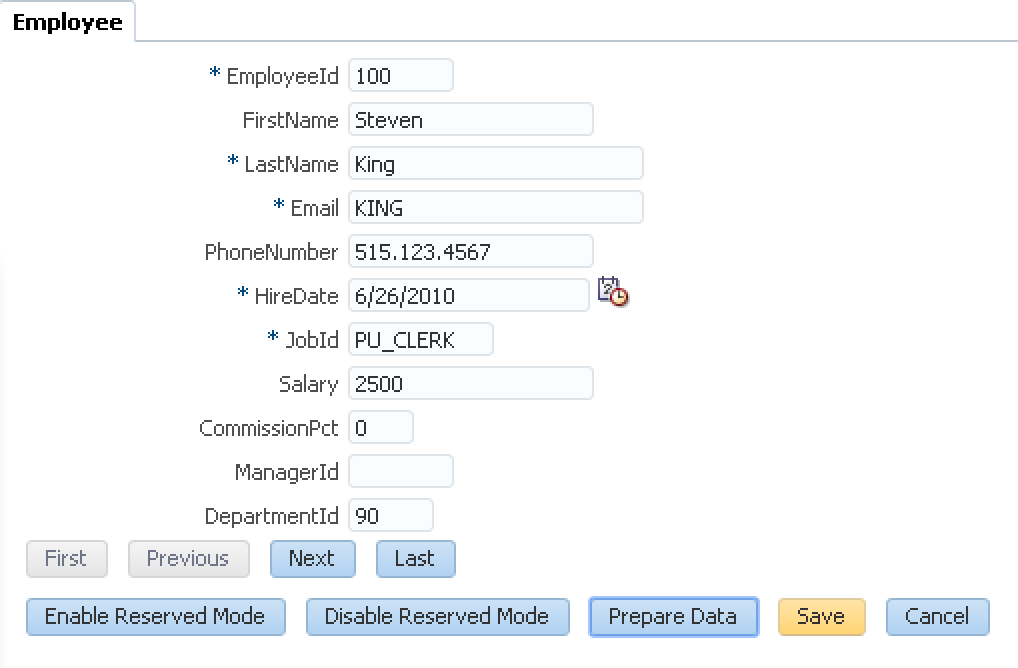
Task: Click the JobId field showing PU_CLERK
Action: pos(421,340)
